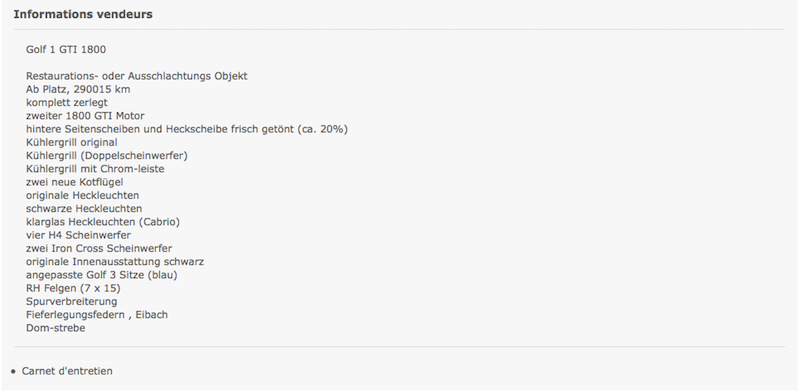Select the Kühlergrill original line
The height and width of the screenshot is (392, 800).
tap(71, 142)
